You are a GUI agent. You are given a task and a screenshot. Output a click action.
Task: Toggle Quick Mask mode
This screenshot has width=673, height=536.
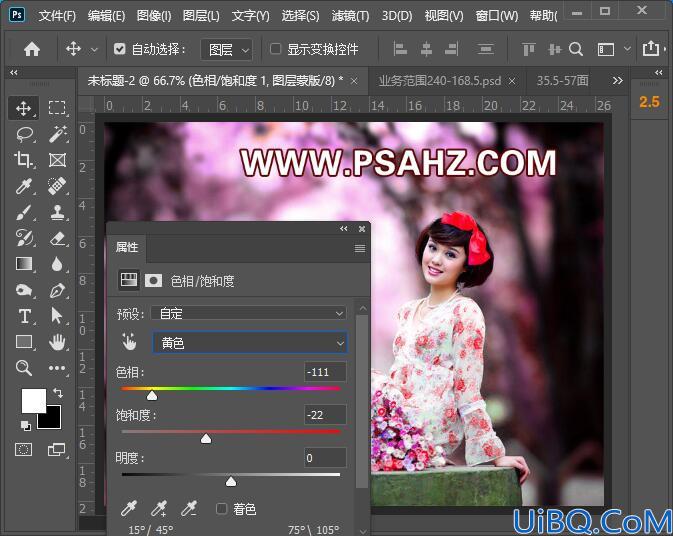point(24,450)
